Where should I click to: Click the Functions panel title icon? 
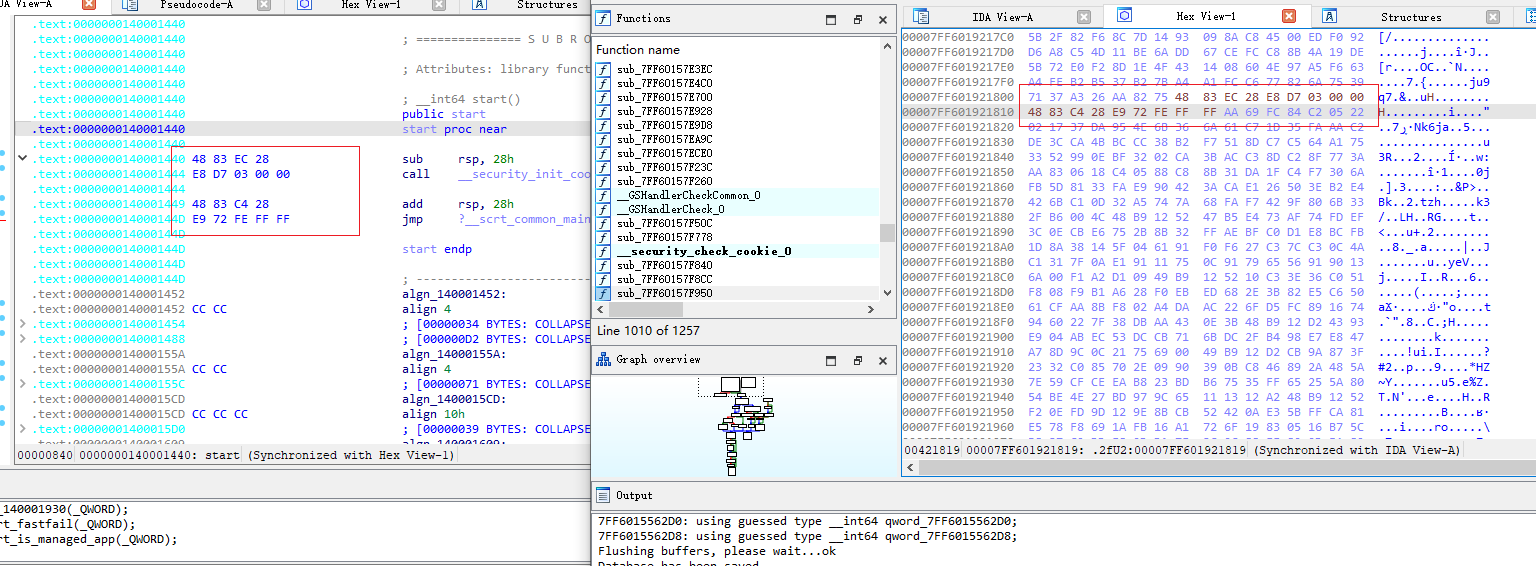tap(603, 19)
